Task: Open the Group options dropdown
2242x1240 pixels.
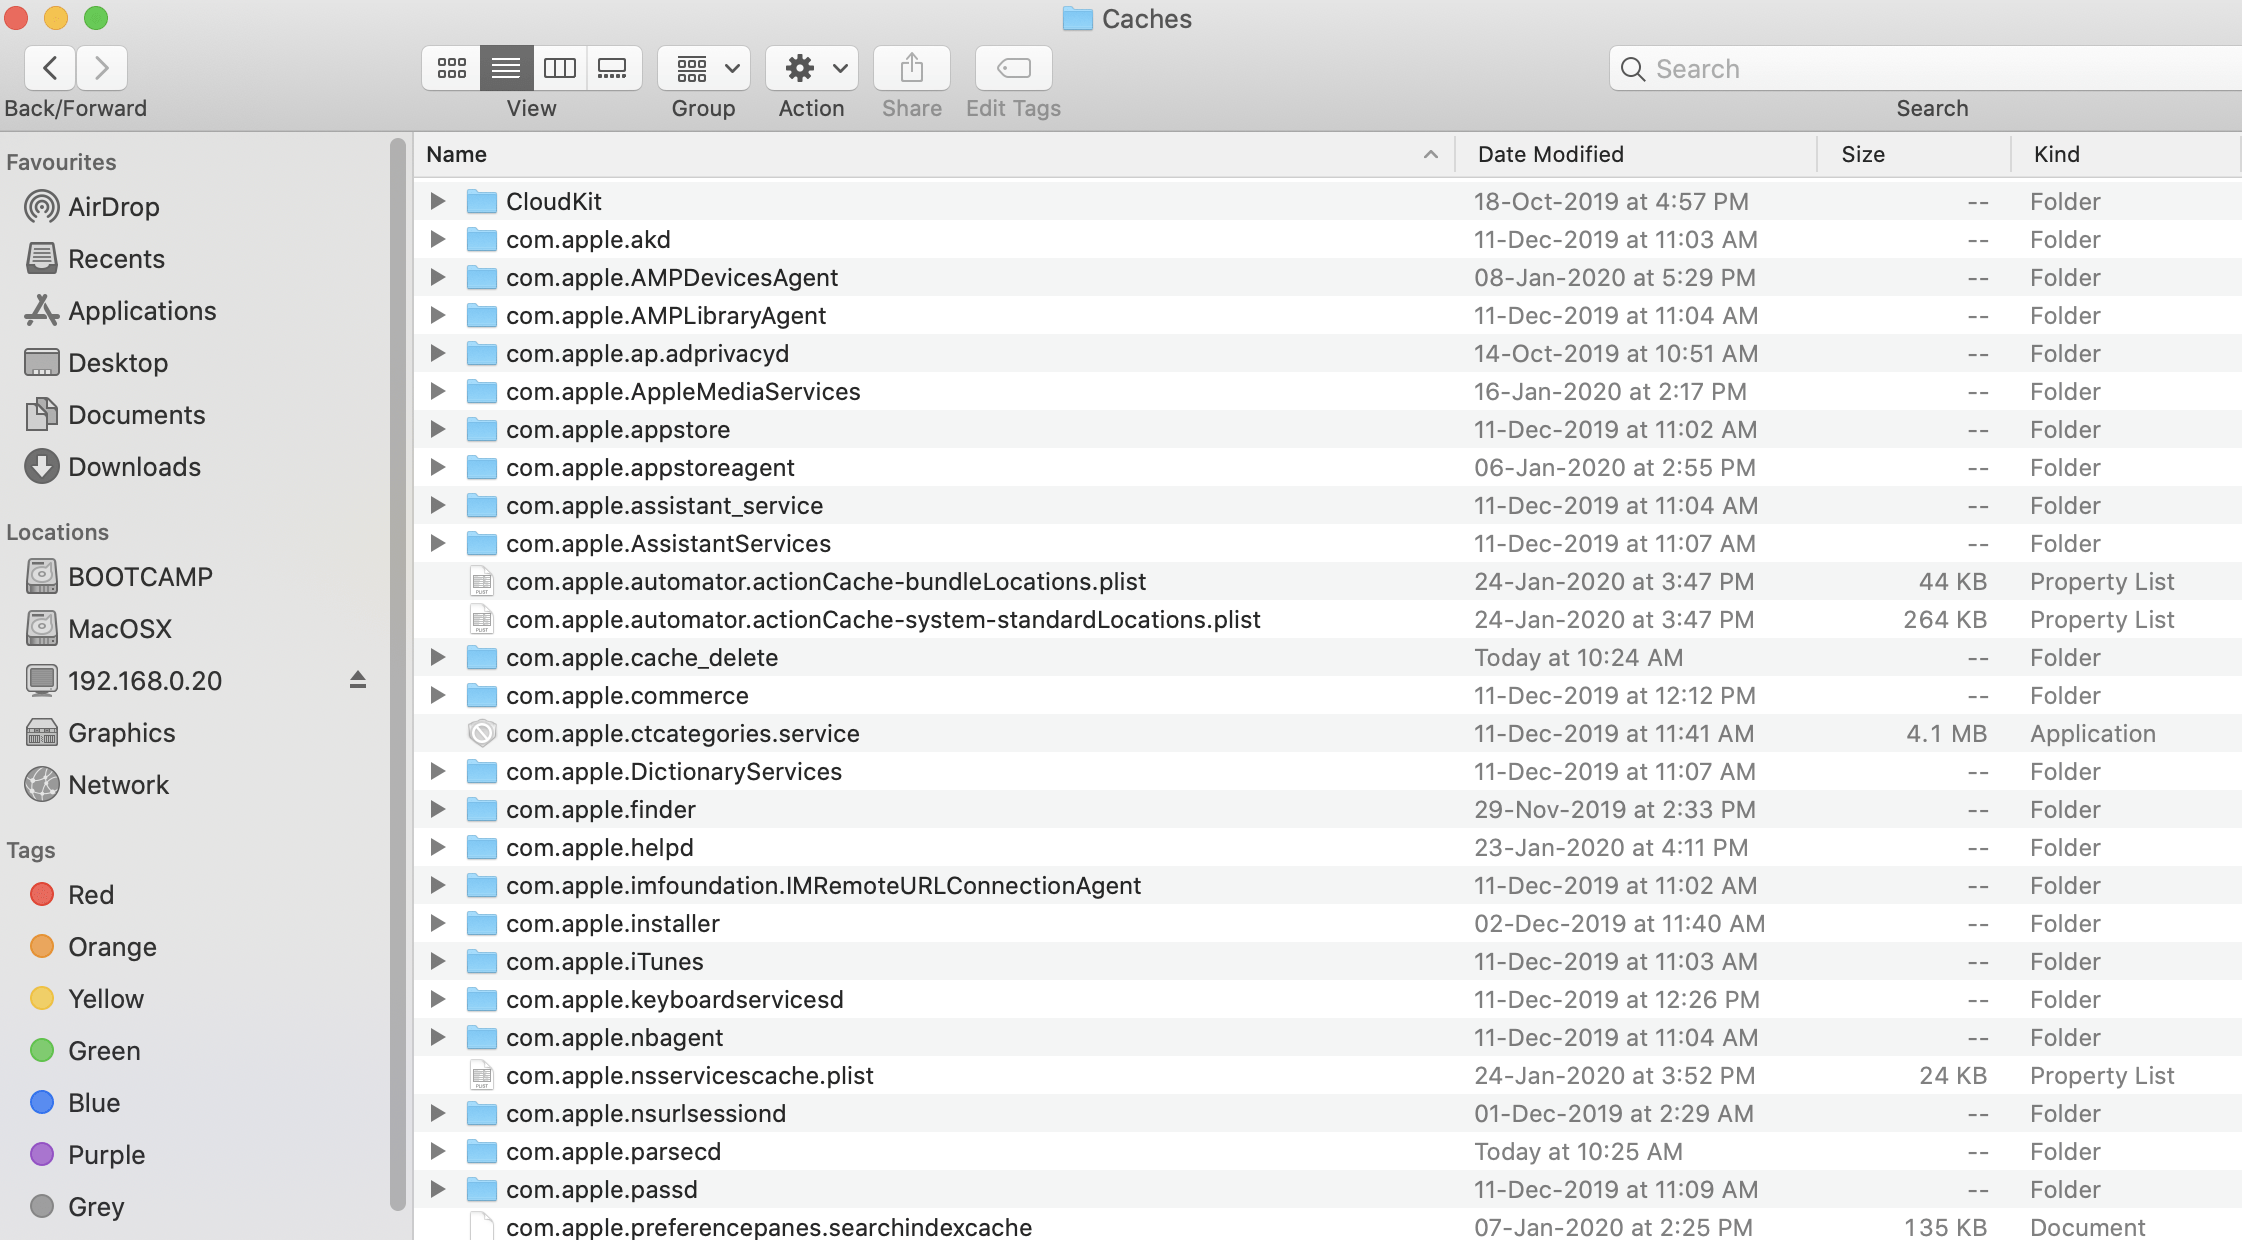Action: [x=704, y=68]
